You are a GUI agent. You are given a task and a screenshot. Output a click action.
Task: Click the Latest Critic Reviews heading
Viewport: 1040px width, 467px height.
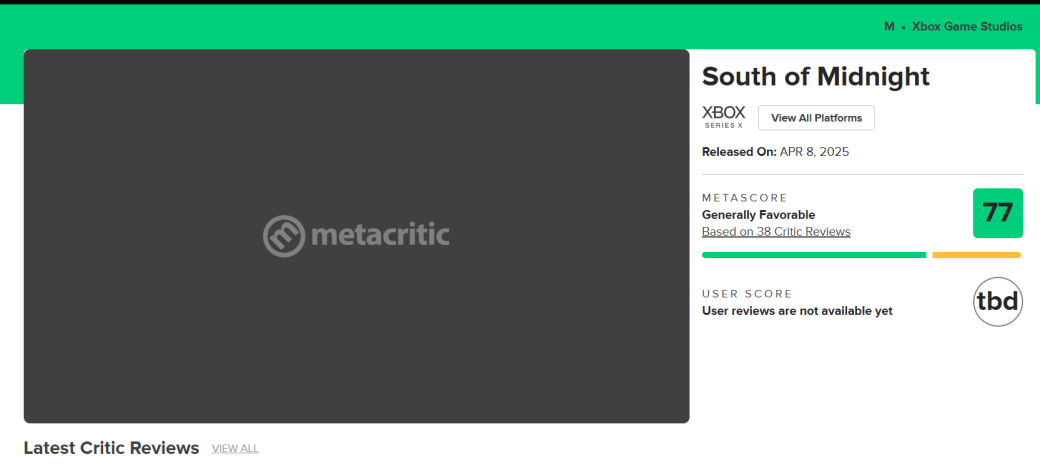(x=111, y=448)
